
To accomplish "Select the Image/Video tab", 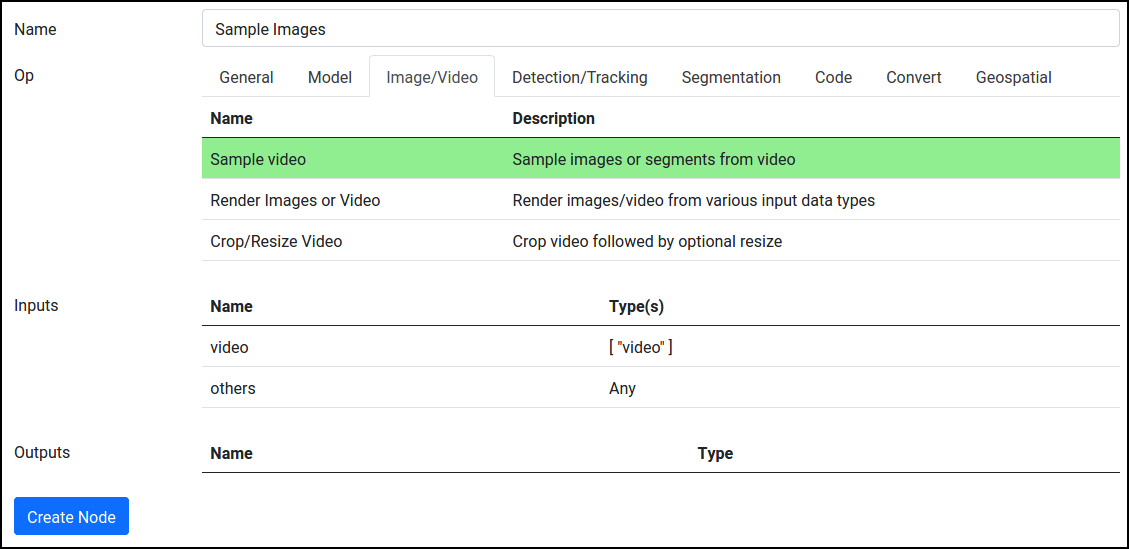I will click(x=432, y=77).
